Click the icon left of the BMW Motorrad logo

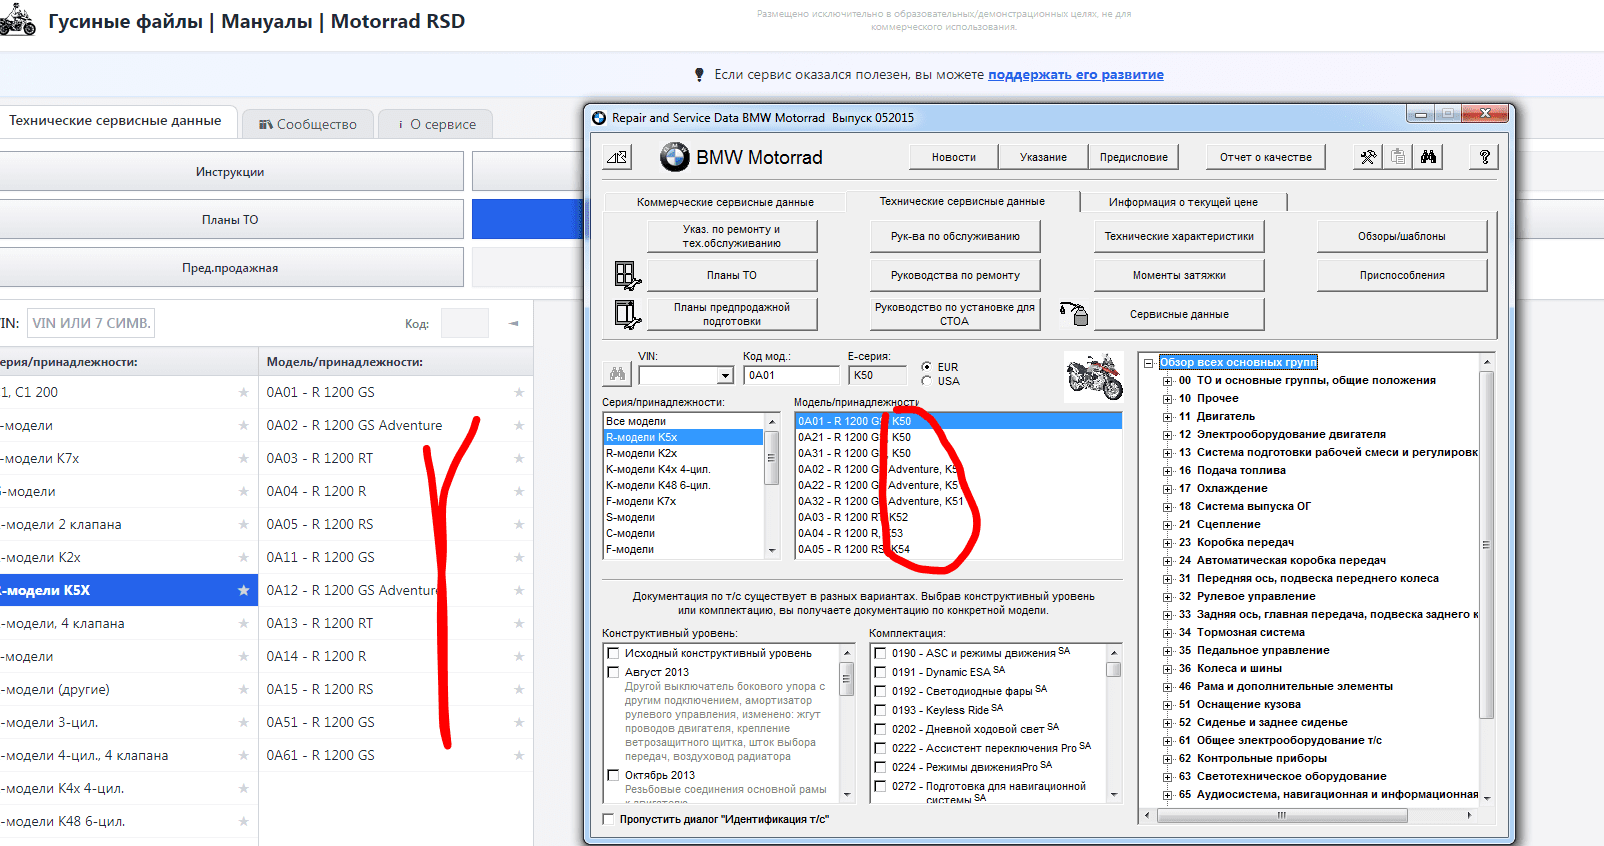[x=618, y=157]
